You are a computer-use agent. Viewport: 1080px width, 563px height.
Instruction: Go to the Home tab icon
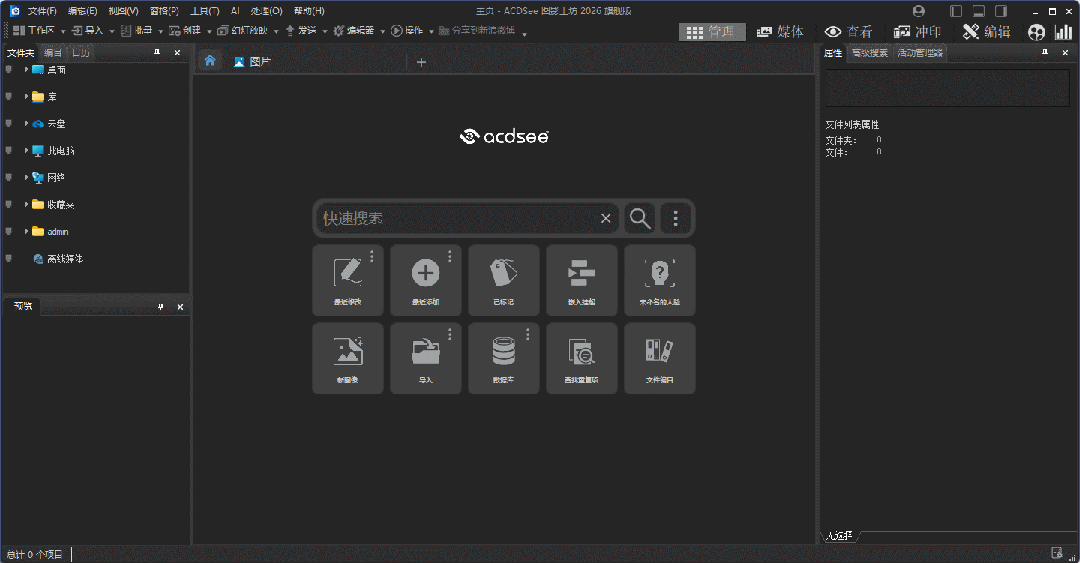[210, 61]
